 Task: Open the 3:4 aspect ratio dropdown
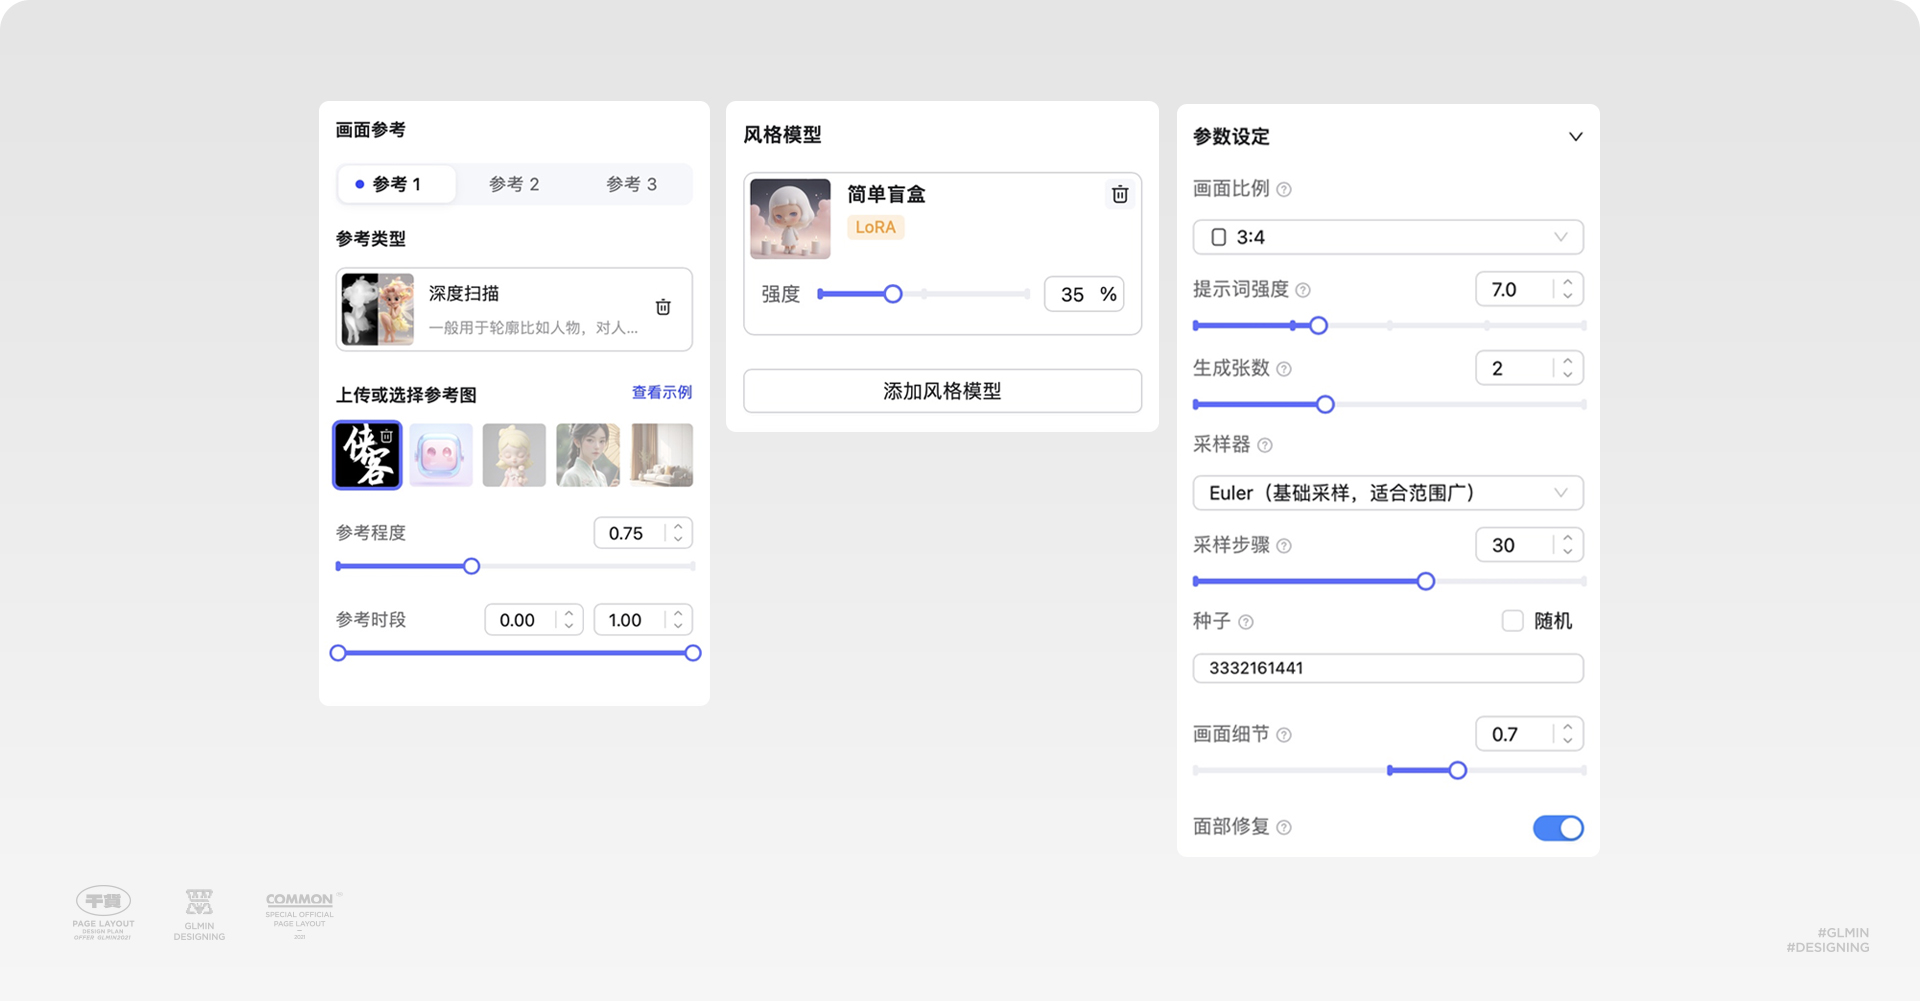(1387, 237)
